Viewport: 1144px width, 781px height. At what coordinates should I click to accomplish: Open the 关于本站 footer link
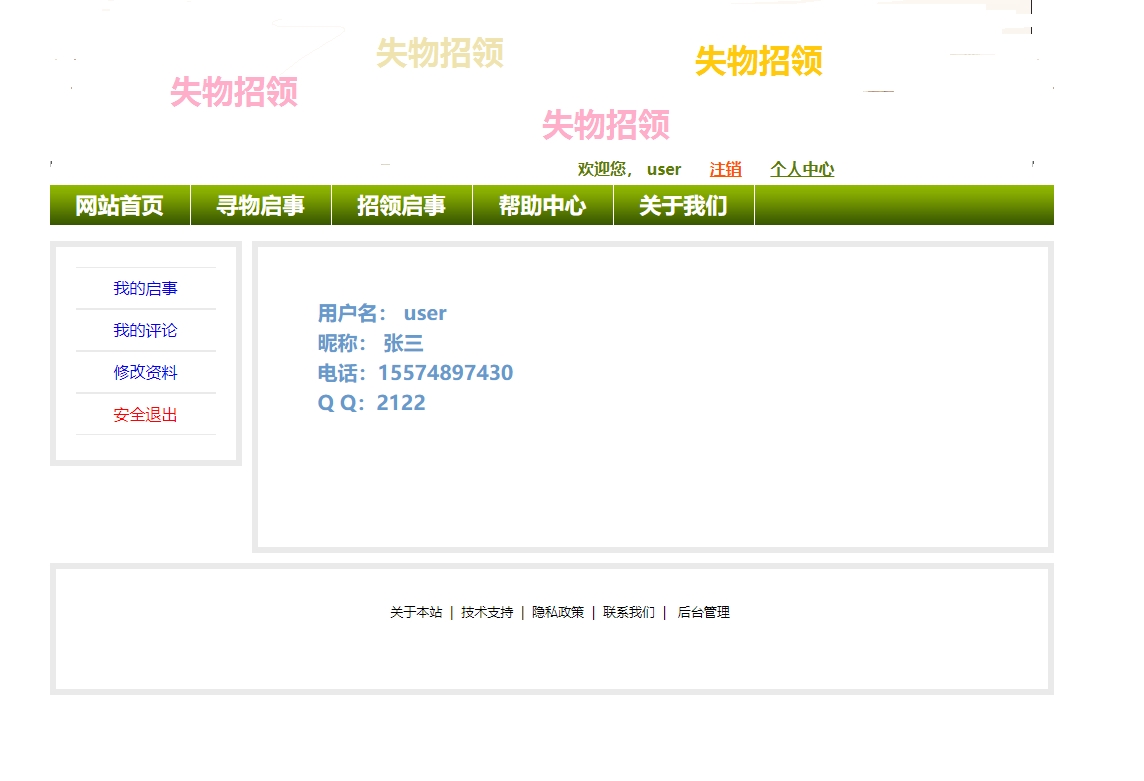[x=417, y=612]
